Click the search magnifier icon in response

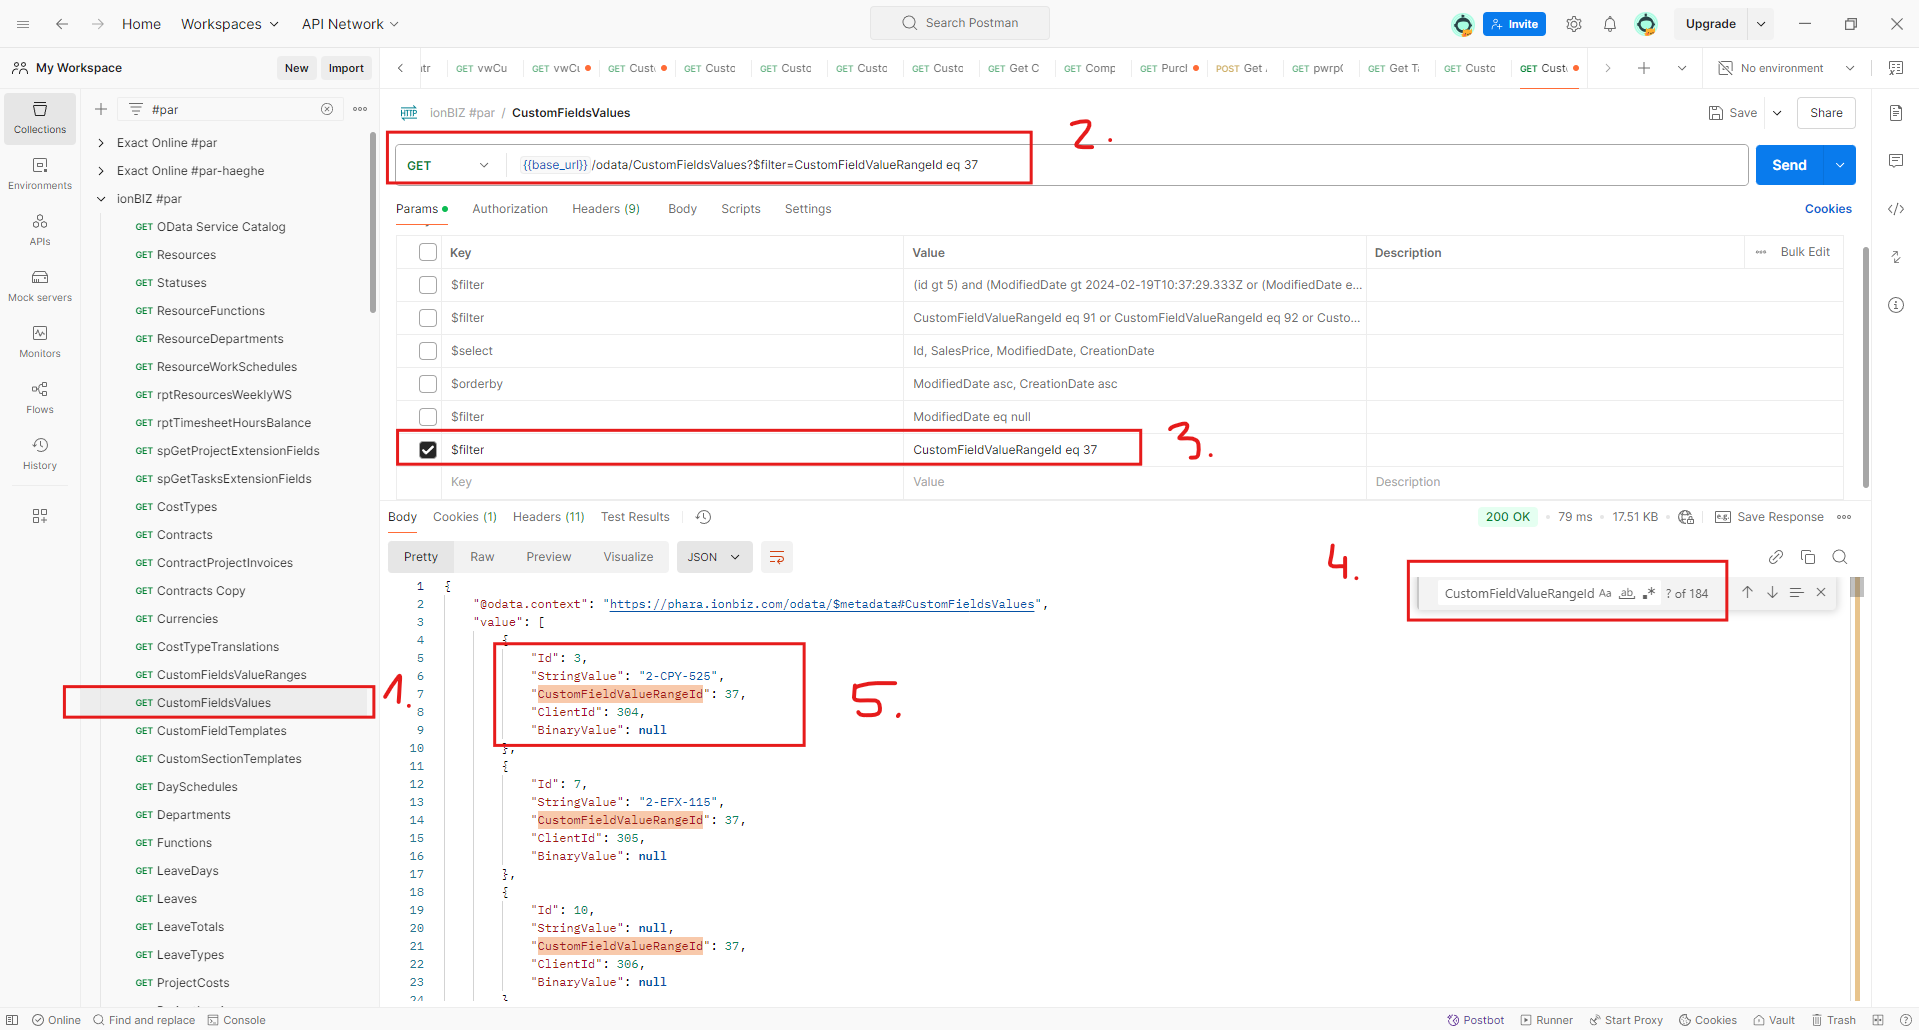(1840, 557)
